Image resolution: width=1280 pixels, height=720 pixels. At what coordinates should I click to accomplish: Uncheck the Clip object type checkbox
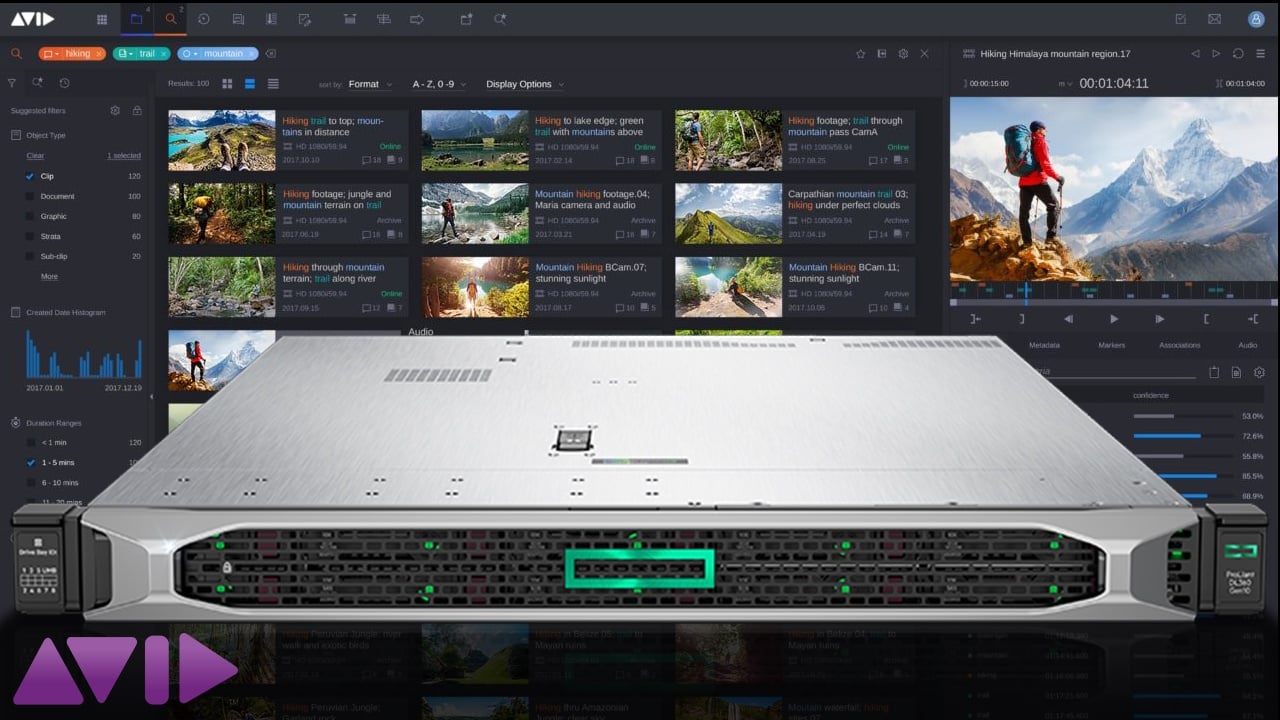pyautogui.click(x=30, y=176)
